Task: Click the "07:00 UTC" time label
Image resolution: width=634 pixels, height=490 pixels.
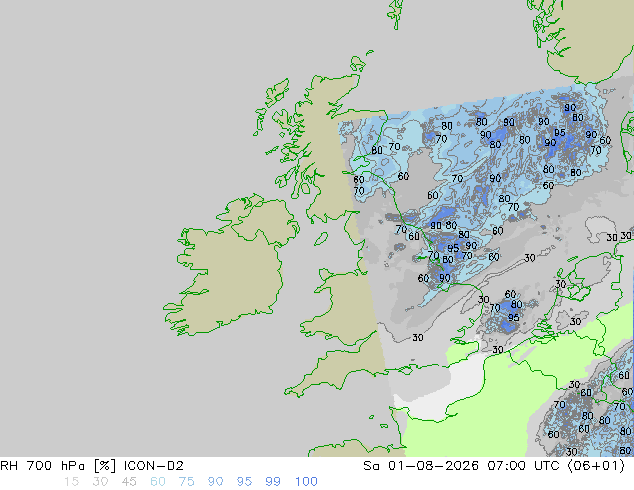Action: pos(523,466)
